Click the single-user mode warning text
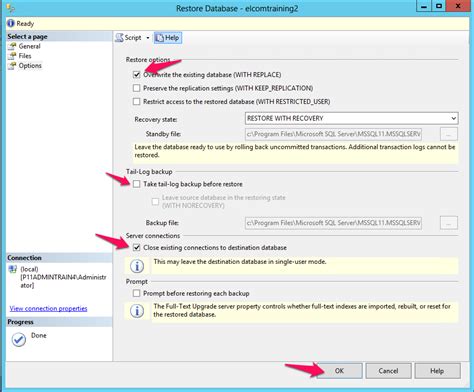 [240, 262]
